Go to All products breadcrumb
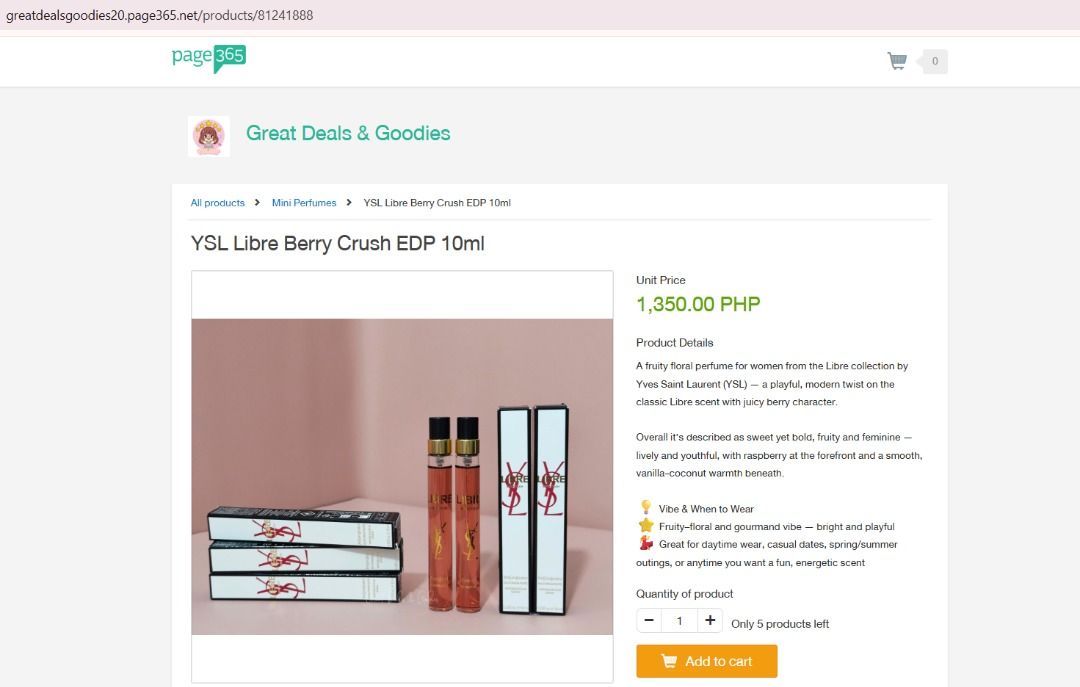Viewport: 1080px width, 687px height. 218,203
